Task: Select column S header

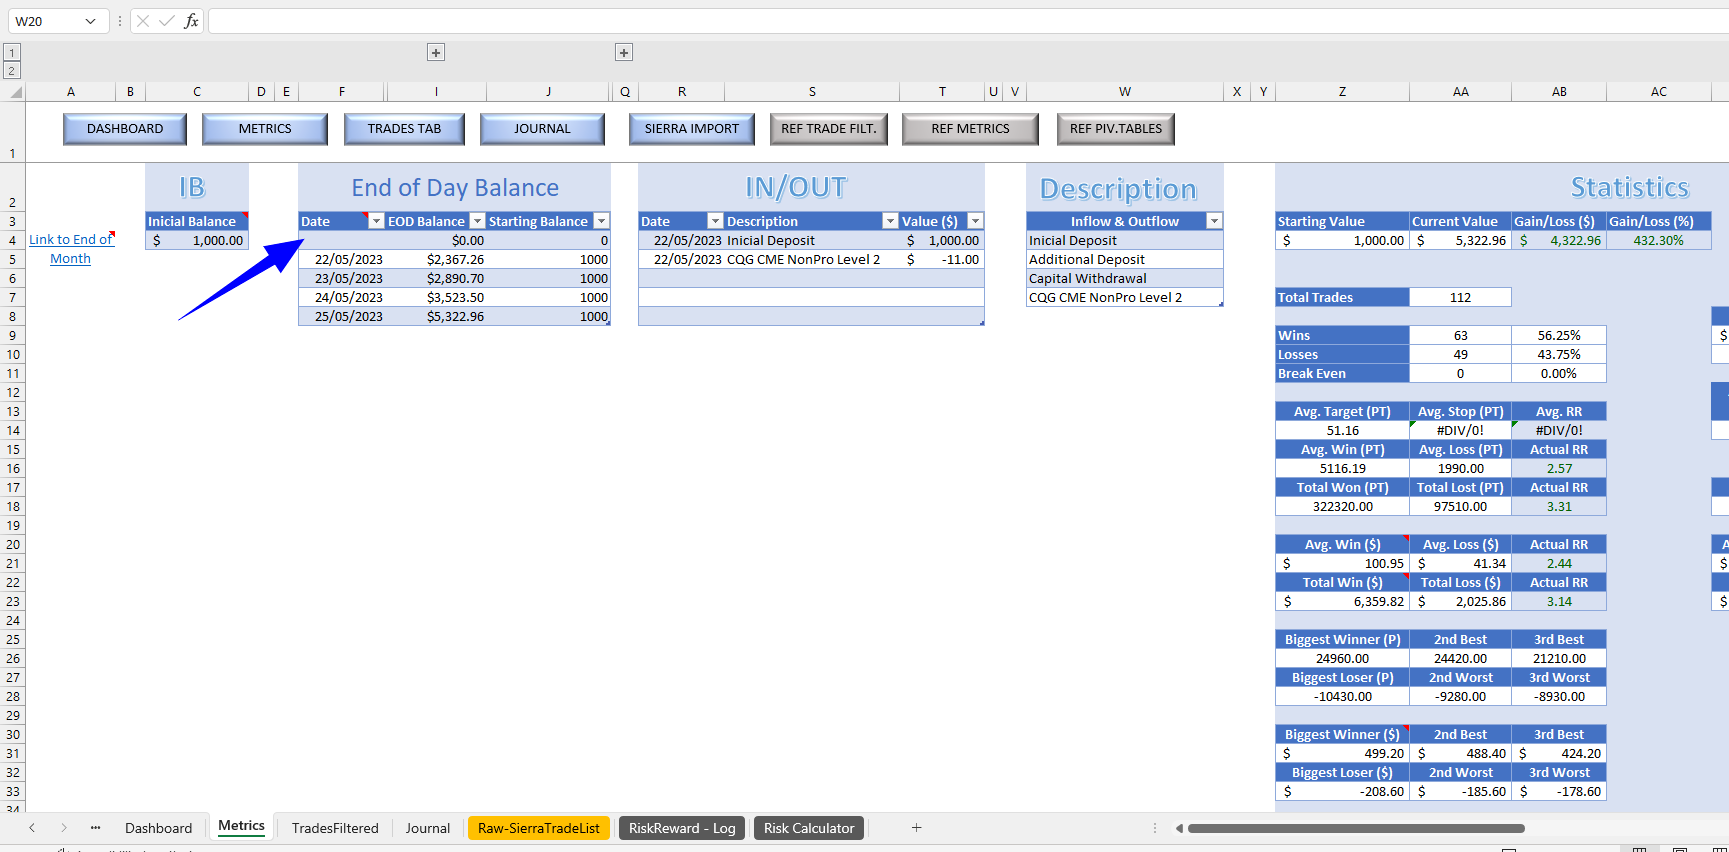Action: pyautogui.click(x=812, y=92)
